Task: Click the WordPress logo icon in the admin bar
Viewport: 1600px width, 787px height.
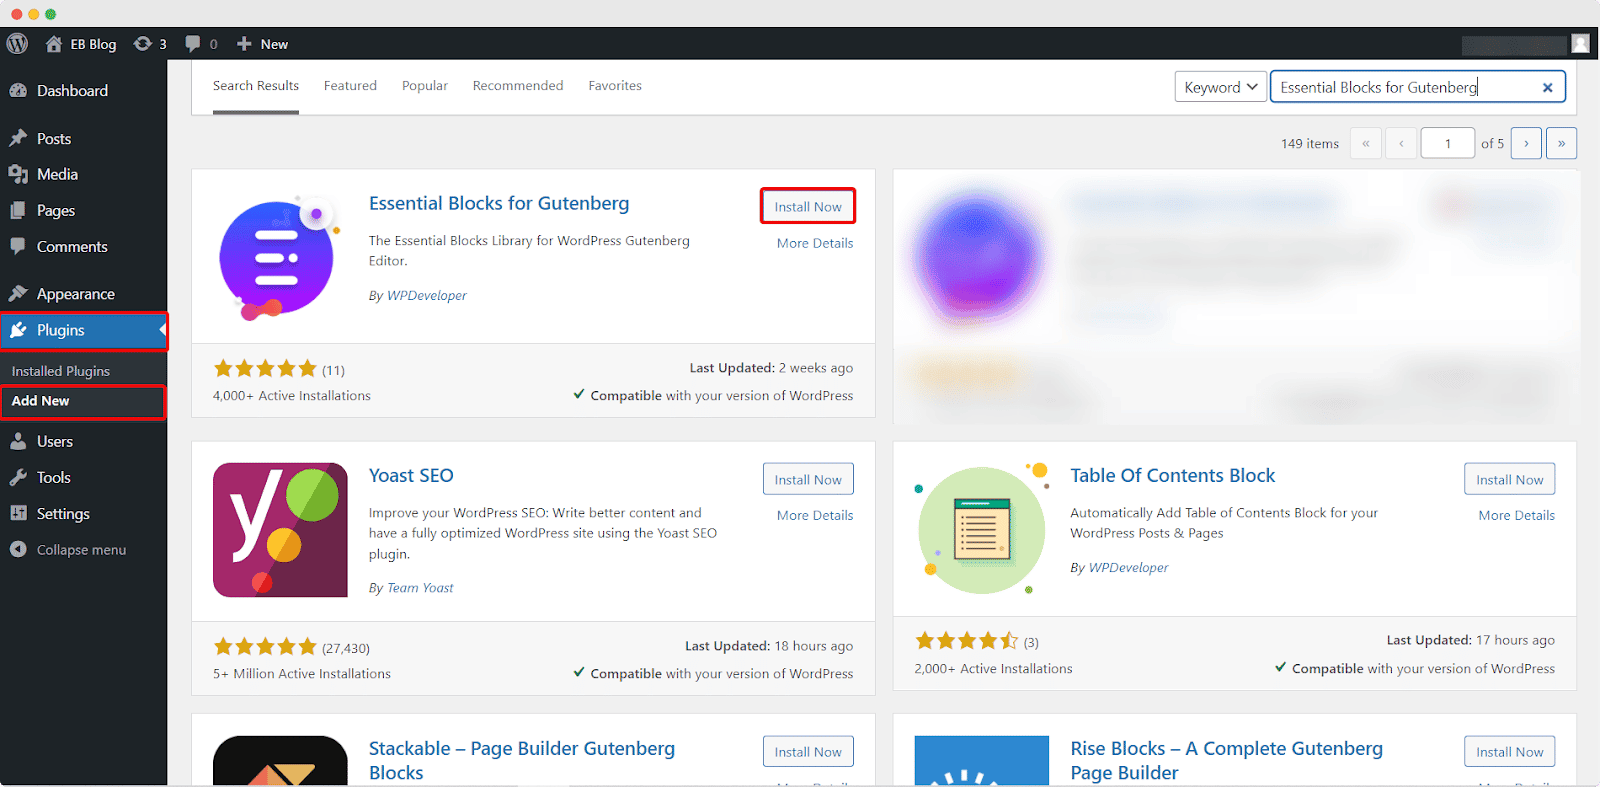Action: 17,44
